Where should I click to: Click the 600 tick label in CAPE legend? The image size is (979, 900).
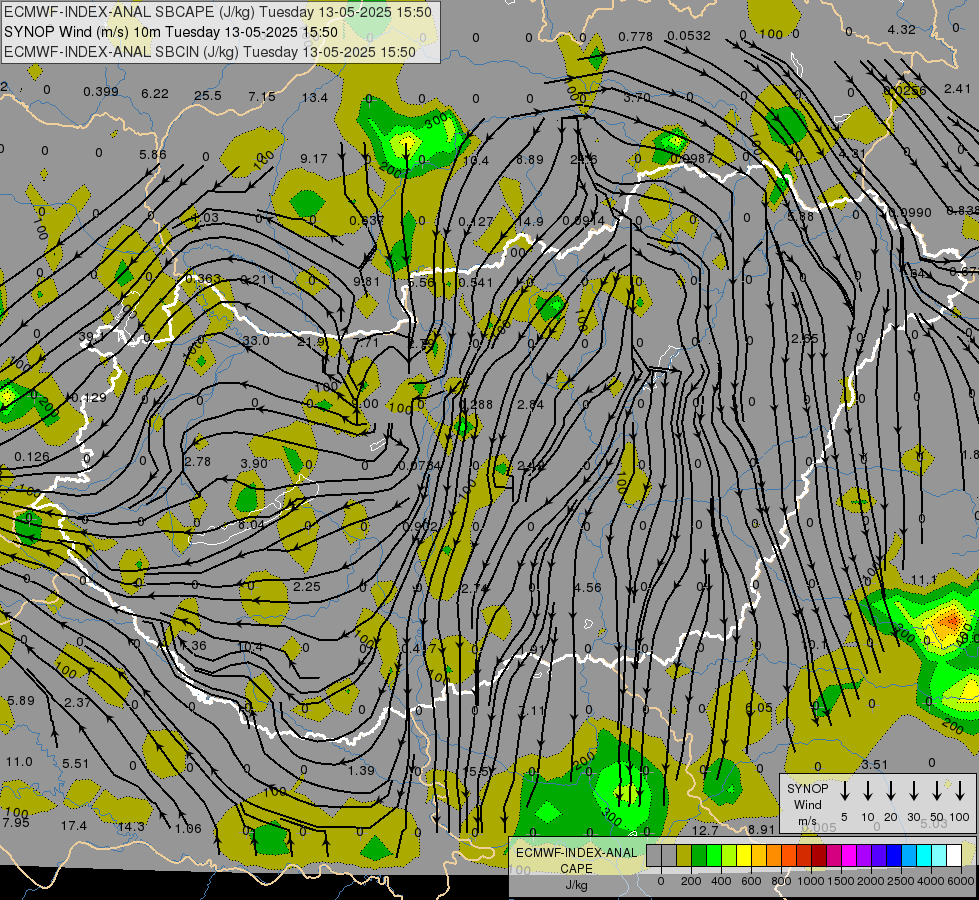[751, 881]
